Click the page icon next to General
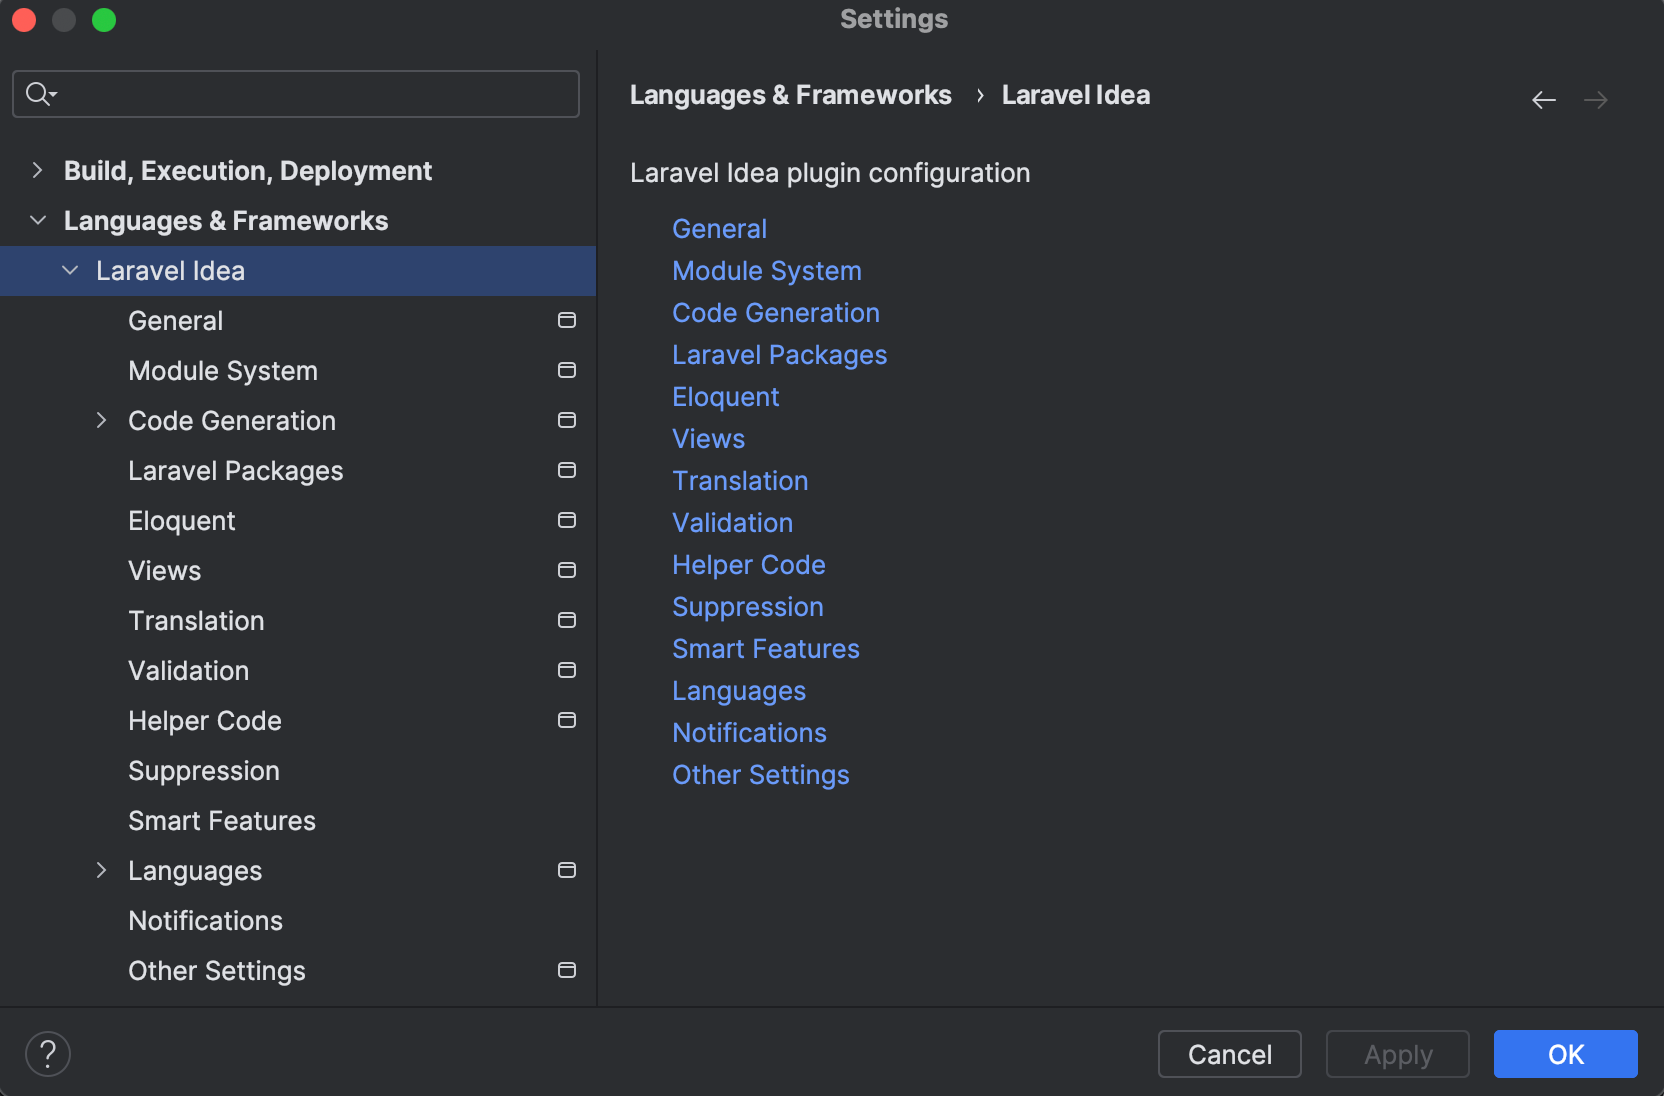The width and height of the screenshot is (1664, 1096). point(566,320)
